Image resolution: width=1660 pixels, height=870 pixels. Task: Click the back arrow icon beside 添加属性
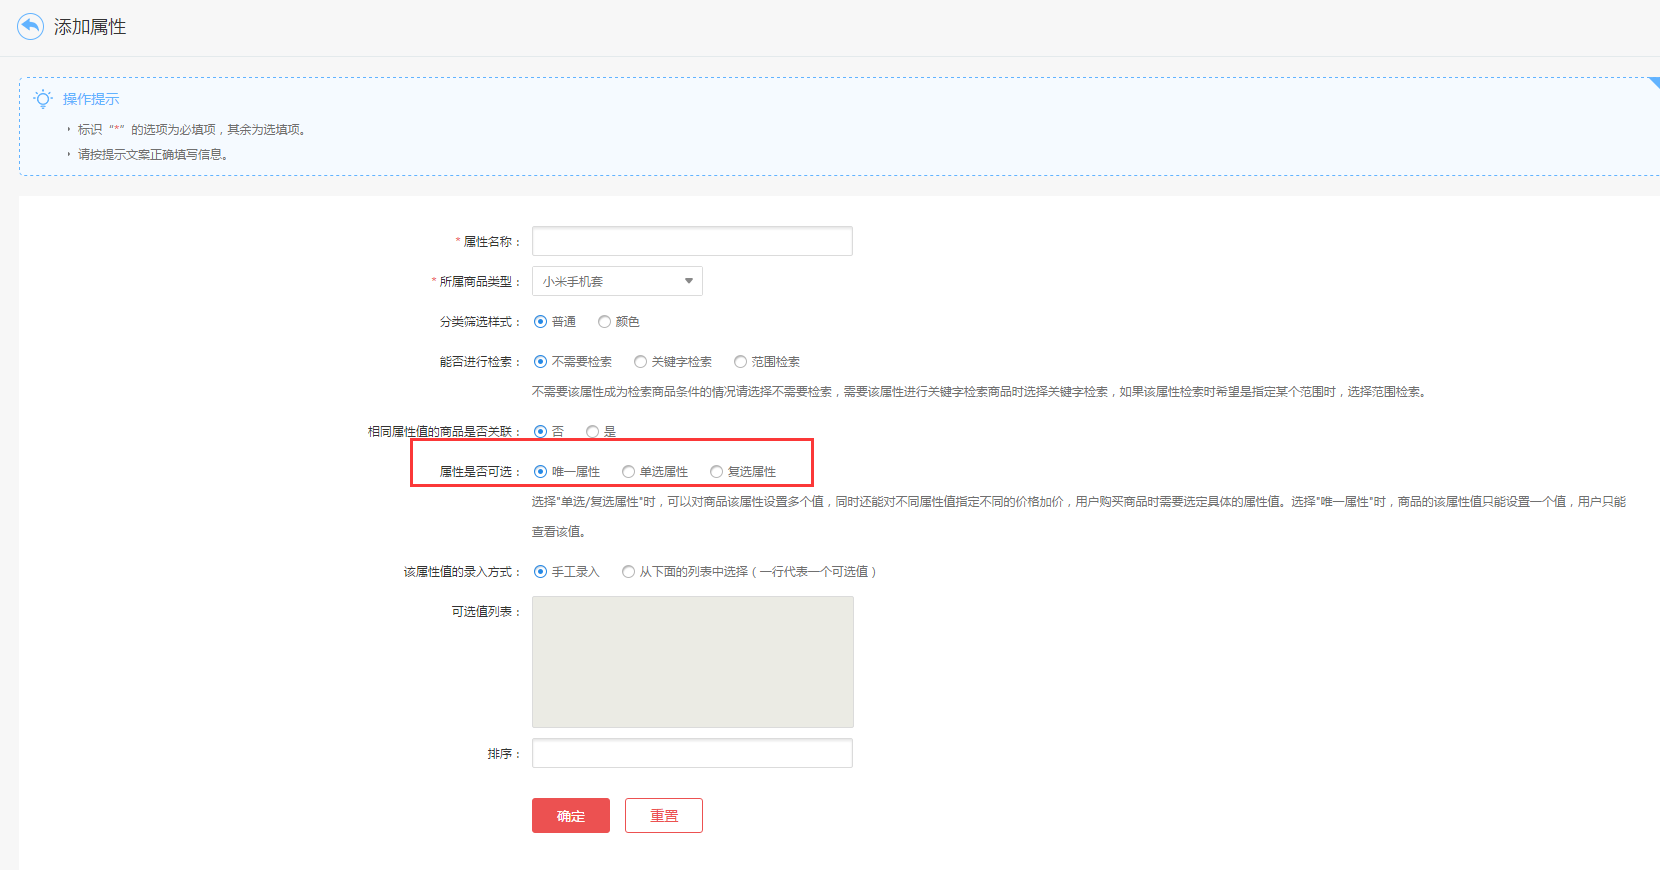(30, 26)
